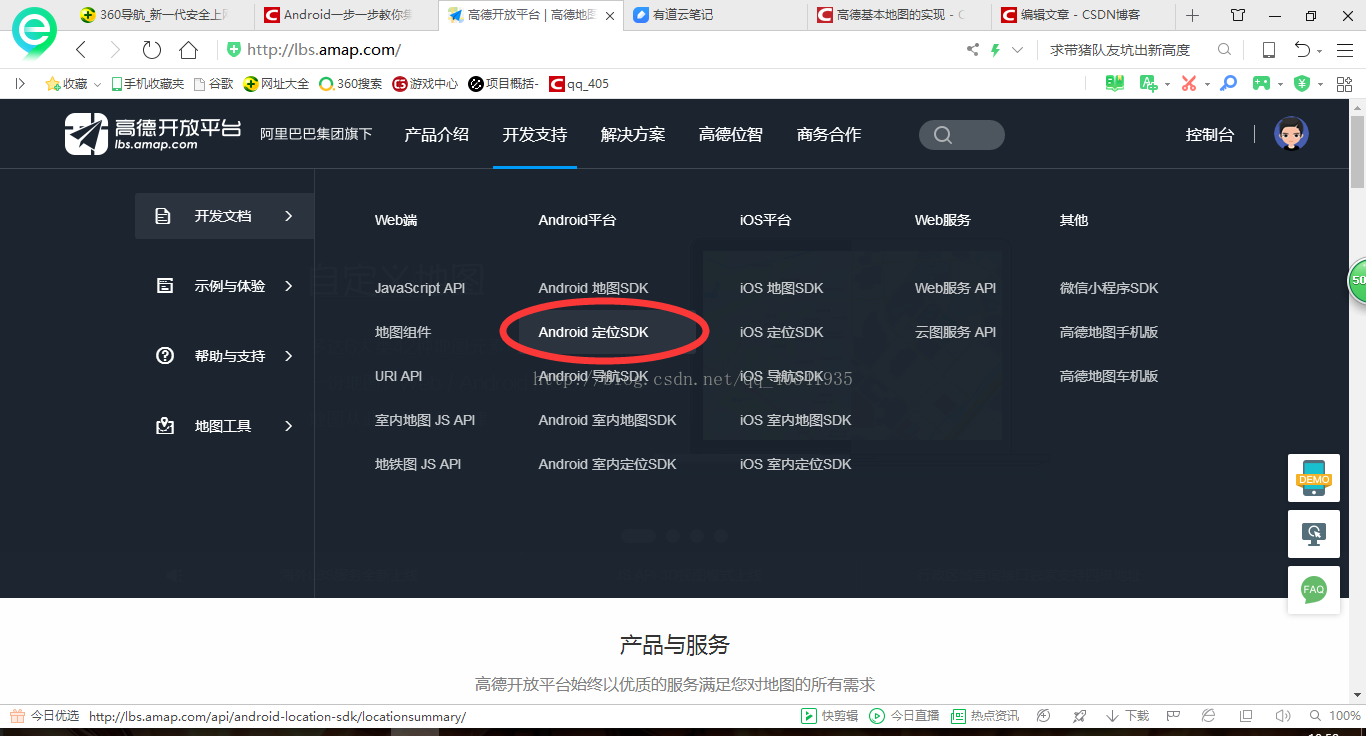Open the new tab plus button
The image size is (1366, 736).
[x=1192, y=15]
